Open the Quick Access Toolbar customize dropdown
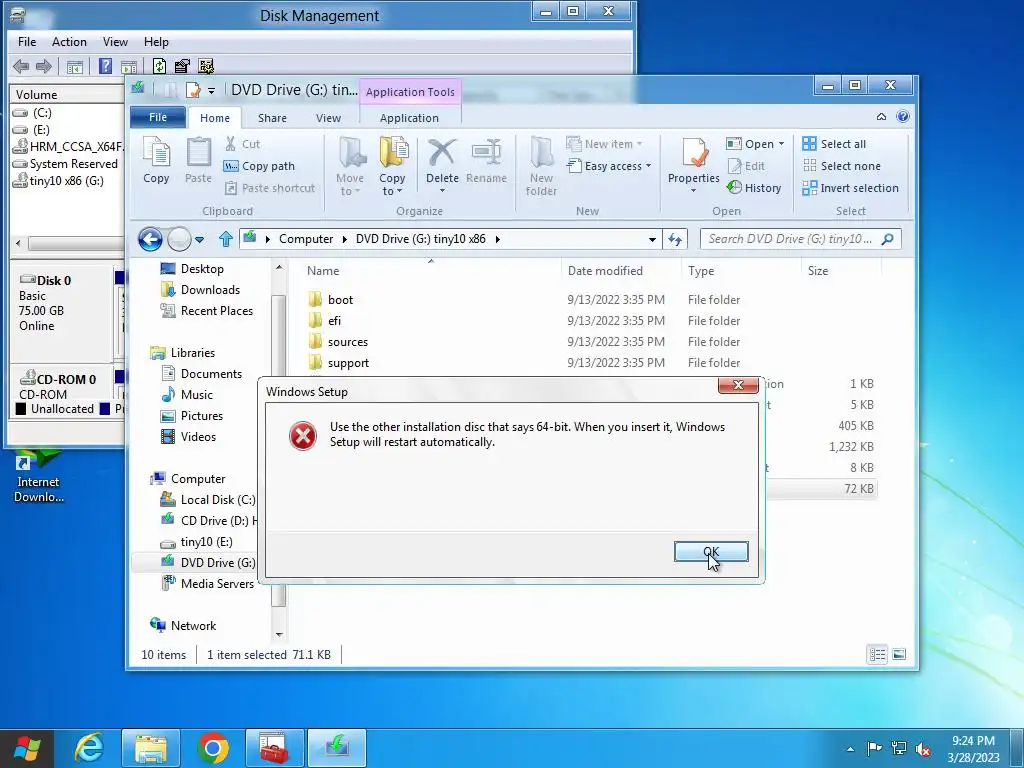The height and width of the screenshot is (768, 1024). [211, 91]
